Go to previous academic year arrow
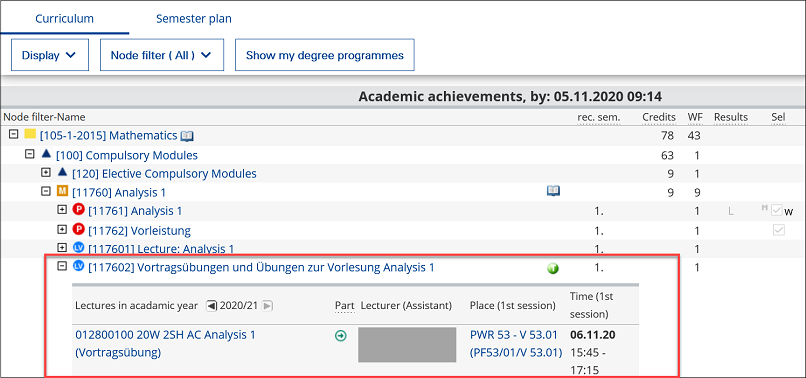The image size is (806, 378). click(211, 305)
